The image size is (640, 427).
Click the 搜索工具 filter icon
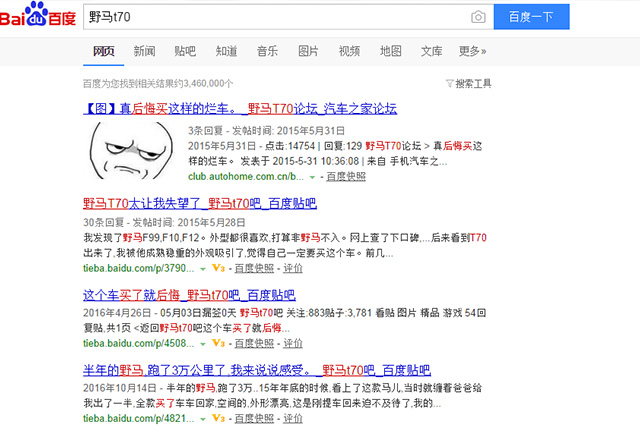(448, 84)
